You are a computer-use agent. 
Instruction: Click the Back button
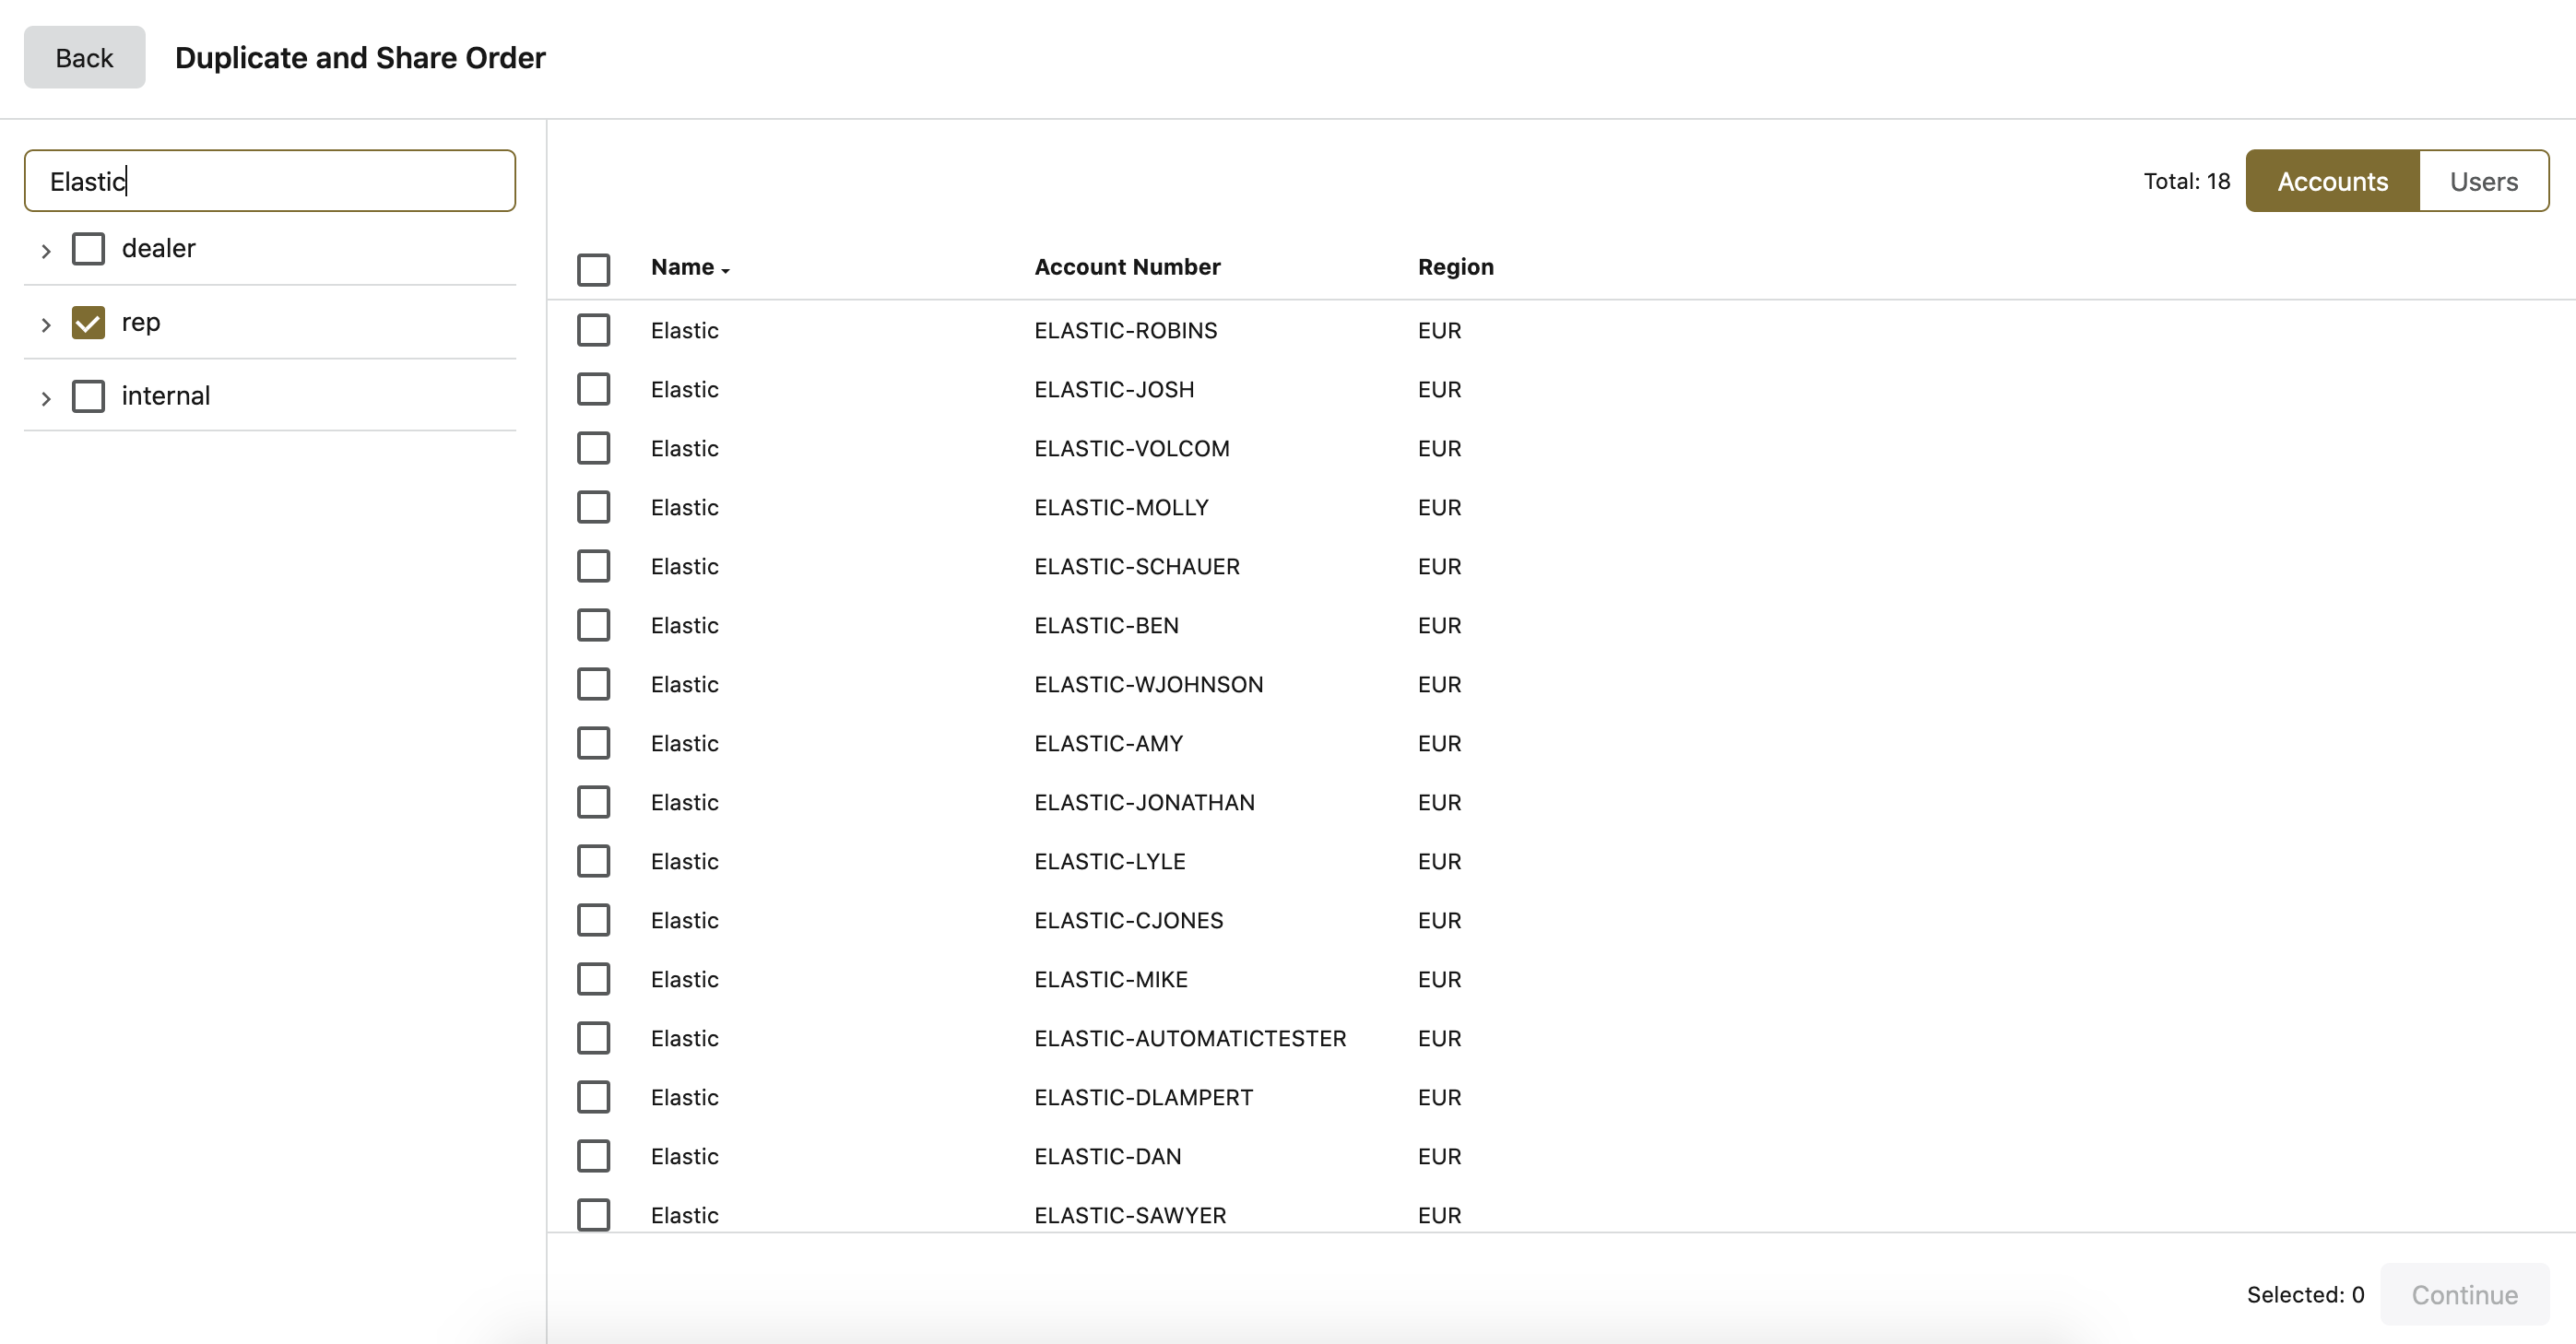coord(84,58)
